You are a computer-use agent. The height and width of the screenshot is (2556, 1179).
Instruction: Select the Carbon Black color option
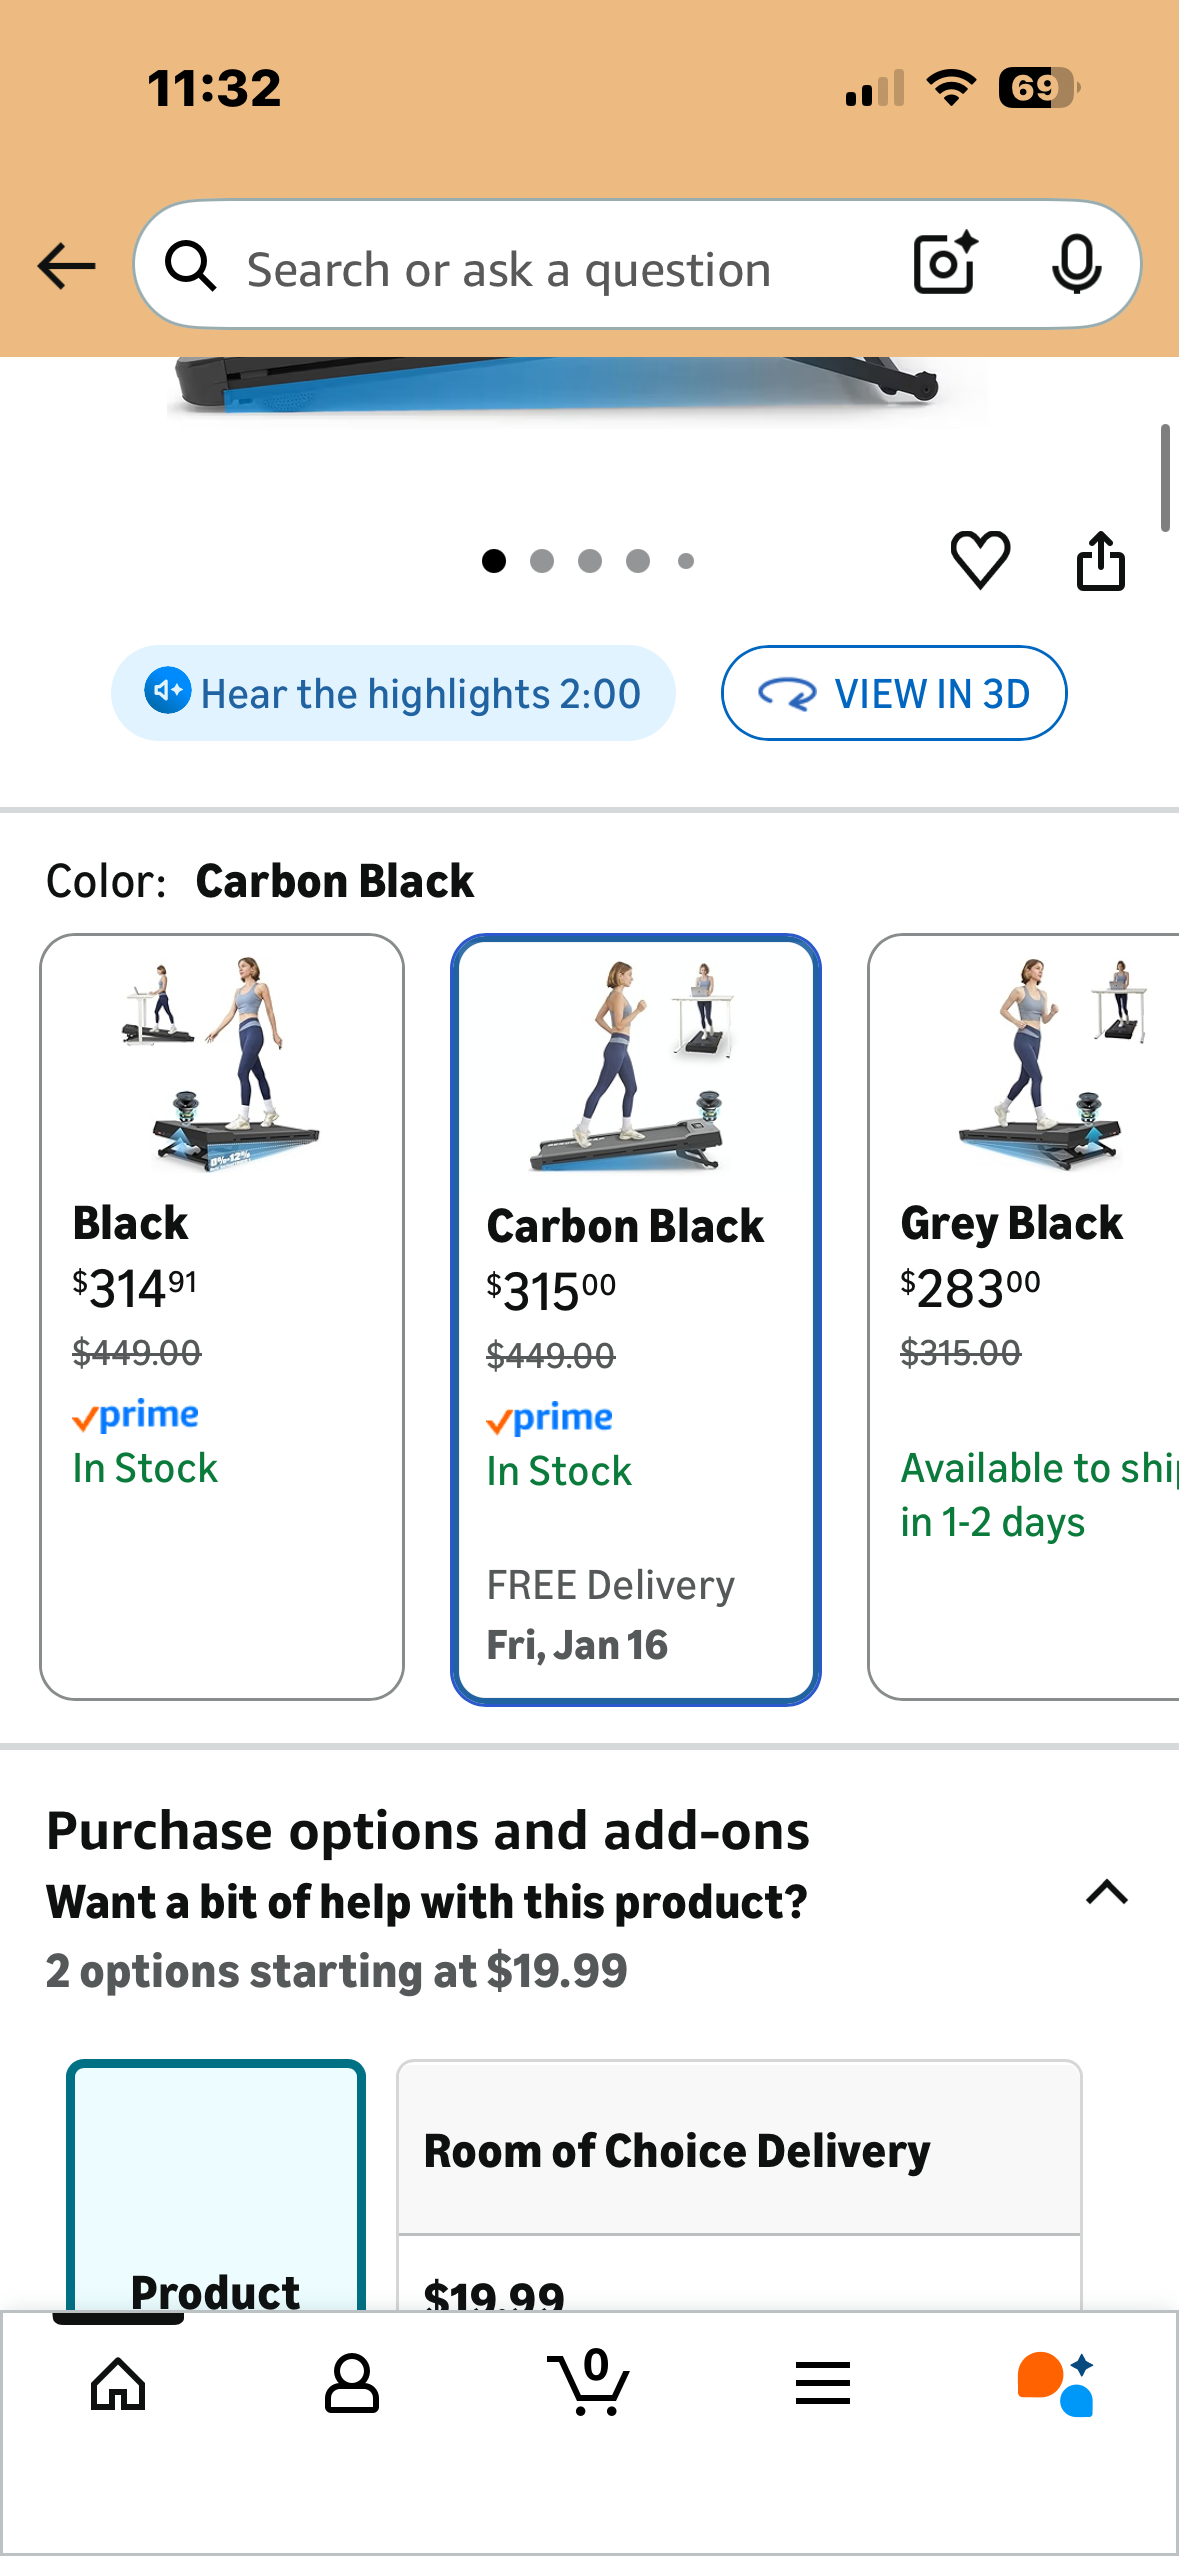(635, 1318)
